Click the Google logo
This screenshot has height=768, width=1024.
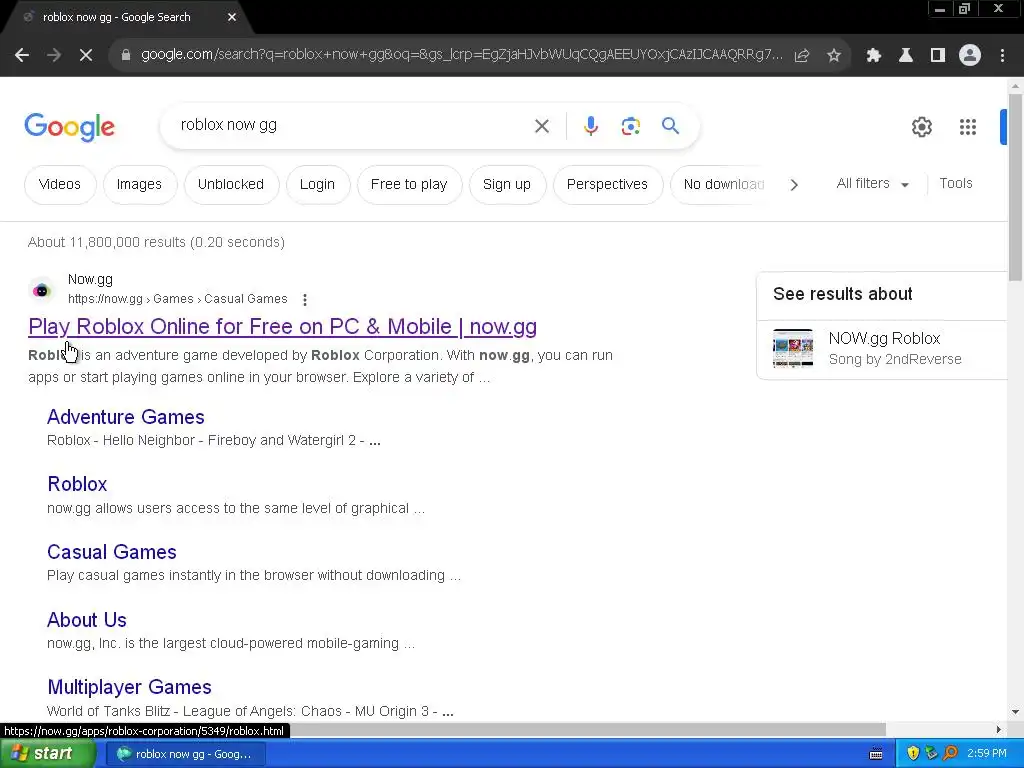(x=69, y=127)
